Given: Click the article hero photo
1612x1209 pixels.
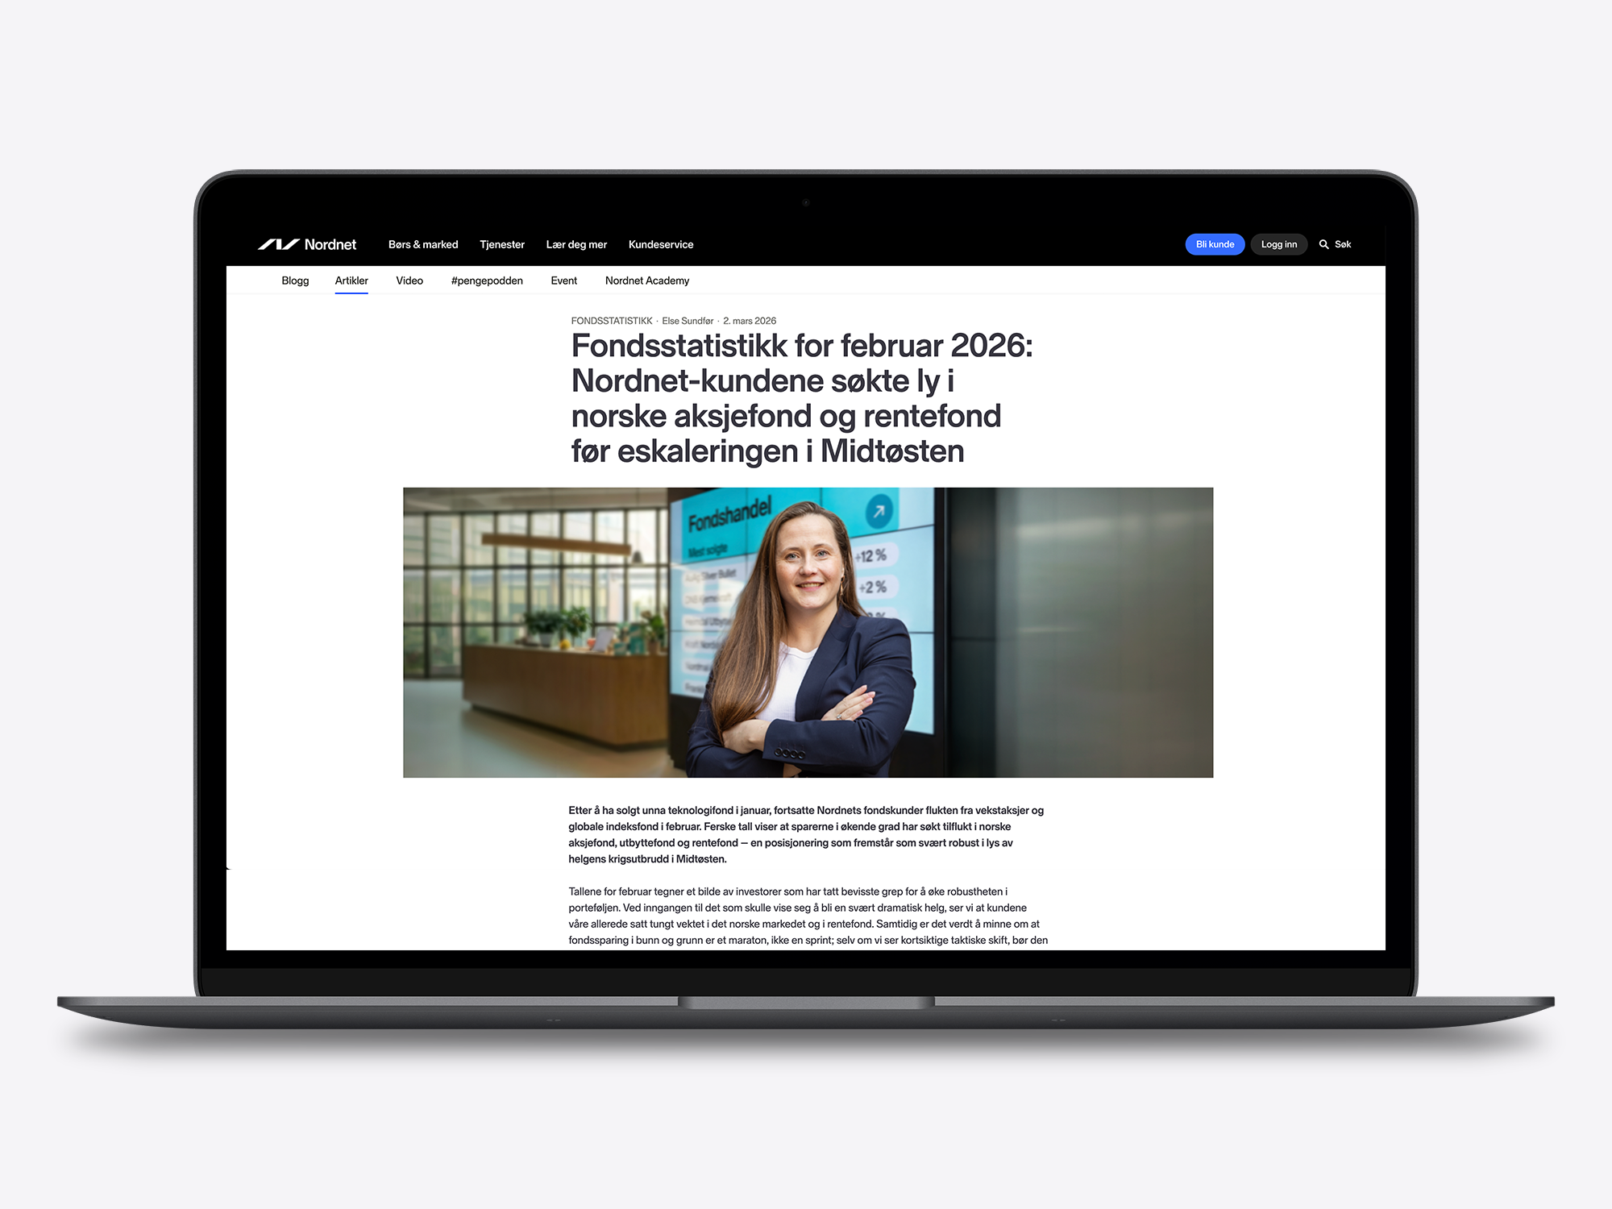Looking at the screenshot, I should point(807,632).
